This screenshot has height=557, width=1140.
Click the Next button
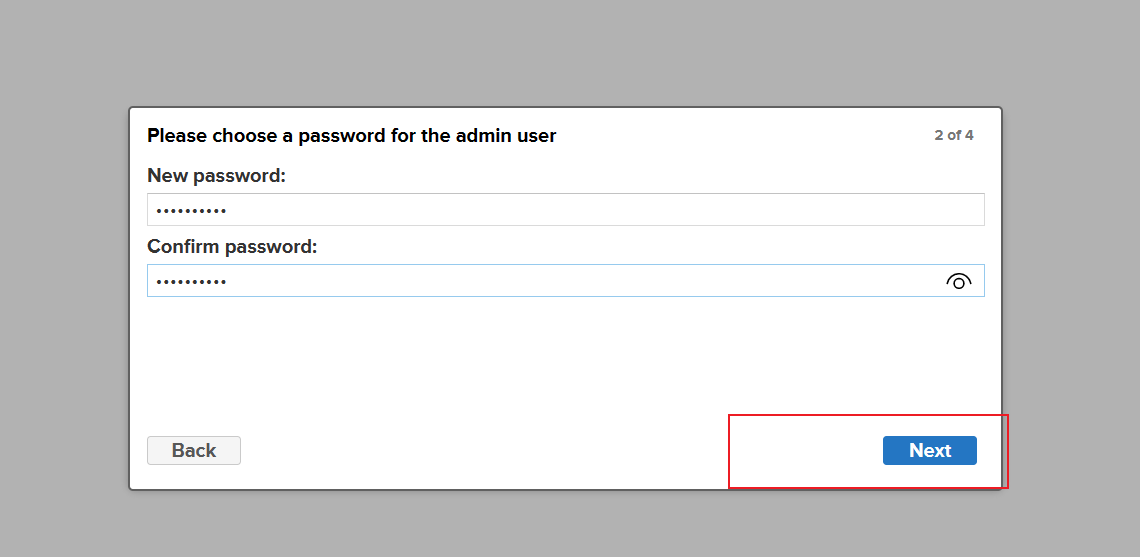929,450
